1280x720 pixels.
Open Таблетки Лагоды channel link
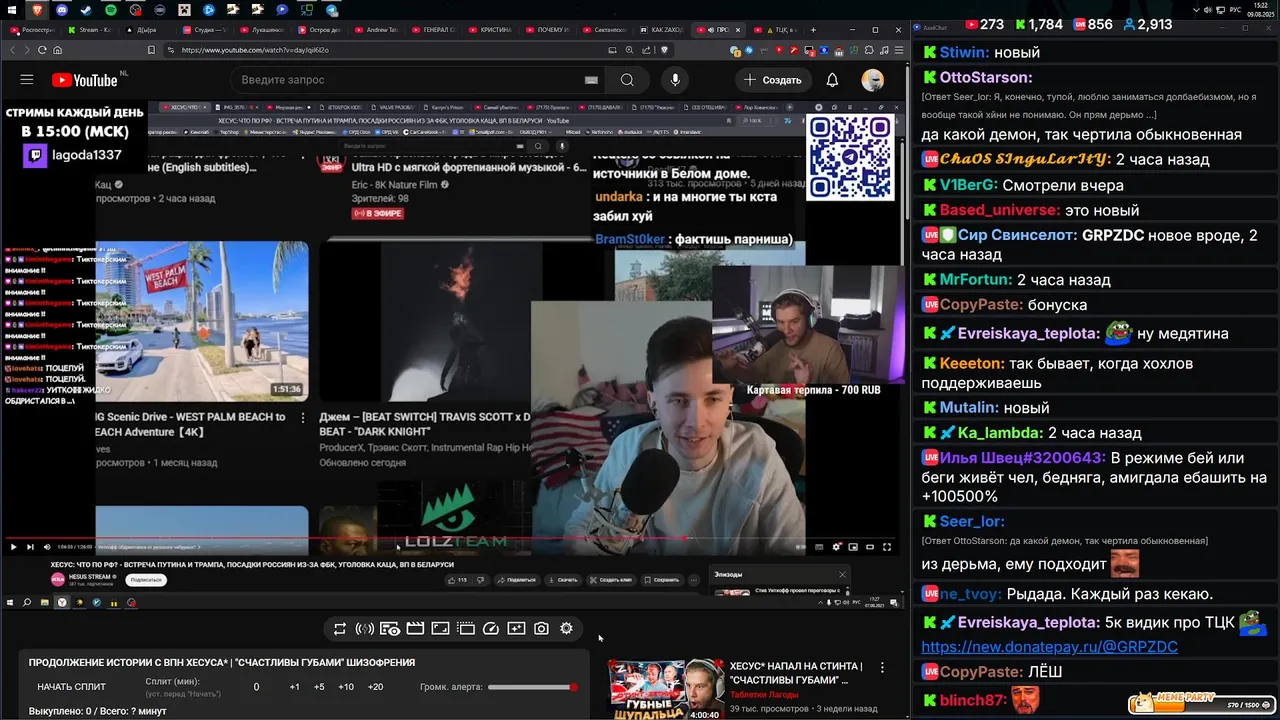coord(764,694)
